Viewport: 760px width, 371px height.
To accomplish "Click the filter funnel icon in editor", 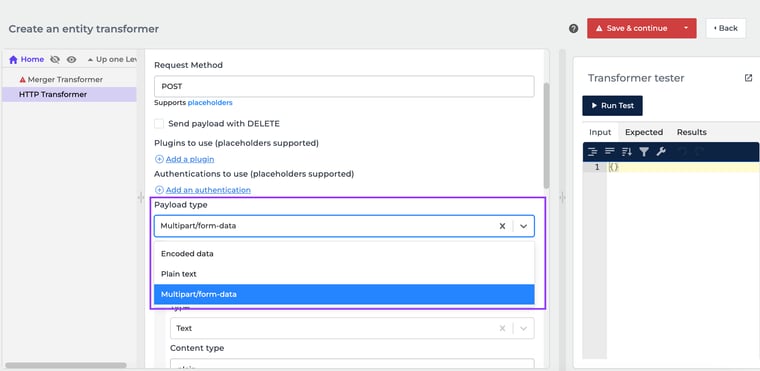I will [x=644, y=152].
